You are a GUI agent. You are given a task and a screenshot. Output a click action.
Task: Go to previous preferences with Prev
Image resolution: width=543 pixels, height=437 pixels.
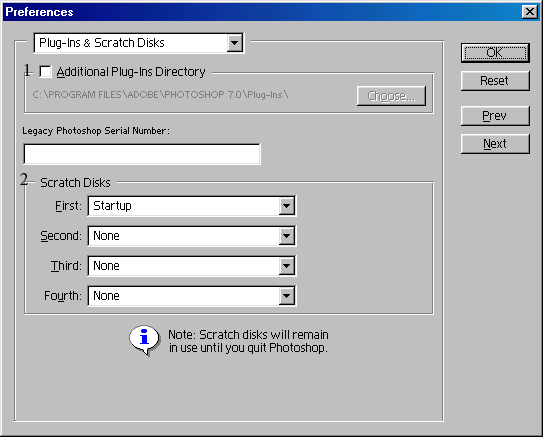(495, 116)
